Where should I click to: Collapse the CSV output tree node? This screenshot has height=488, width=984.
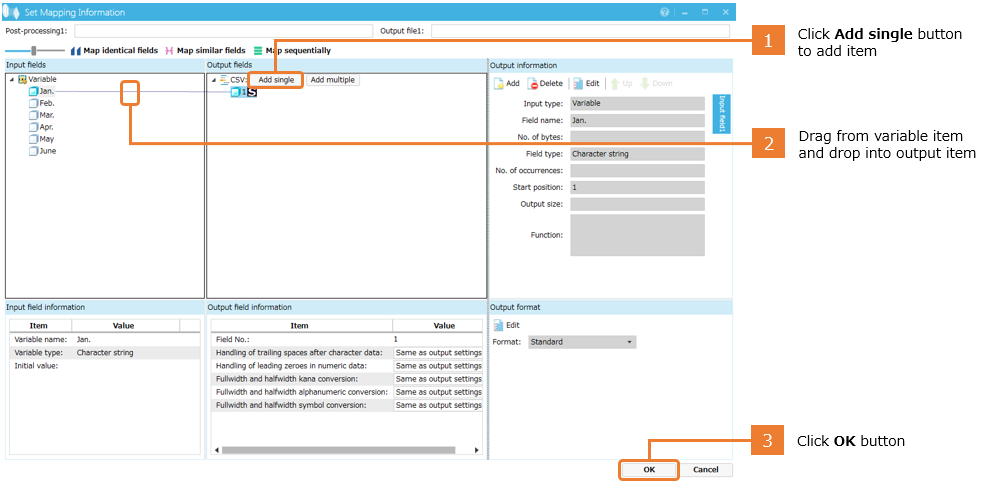pos(212,80)
